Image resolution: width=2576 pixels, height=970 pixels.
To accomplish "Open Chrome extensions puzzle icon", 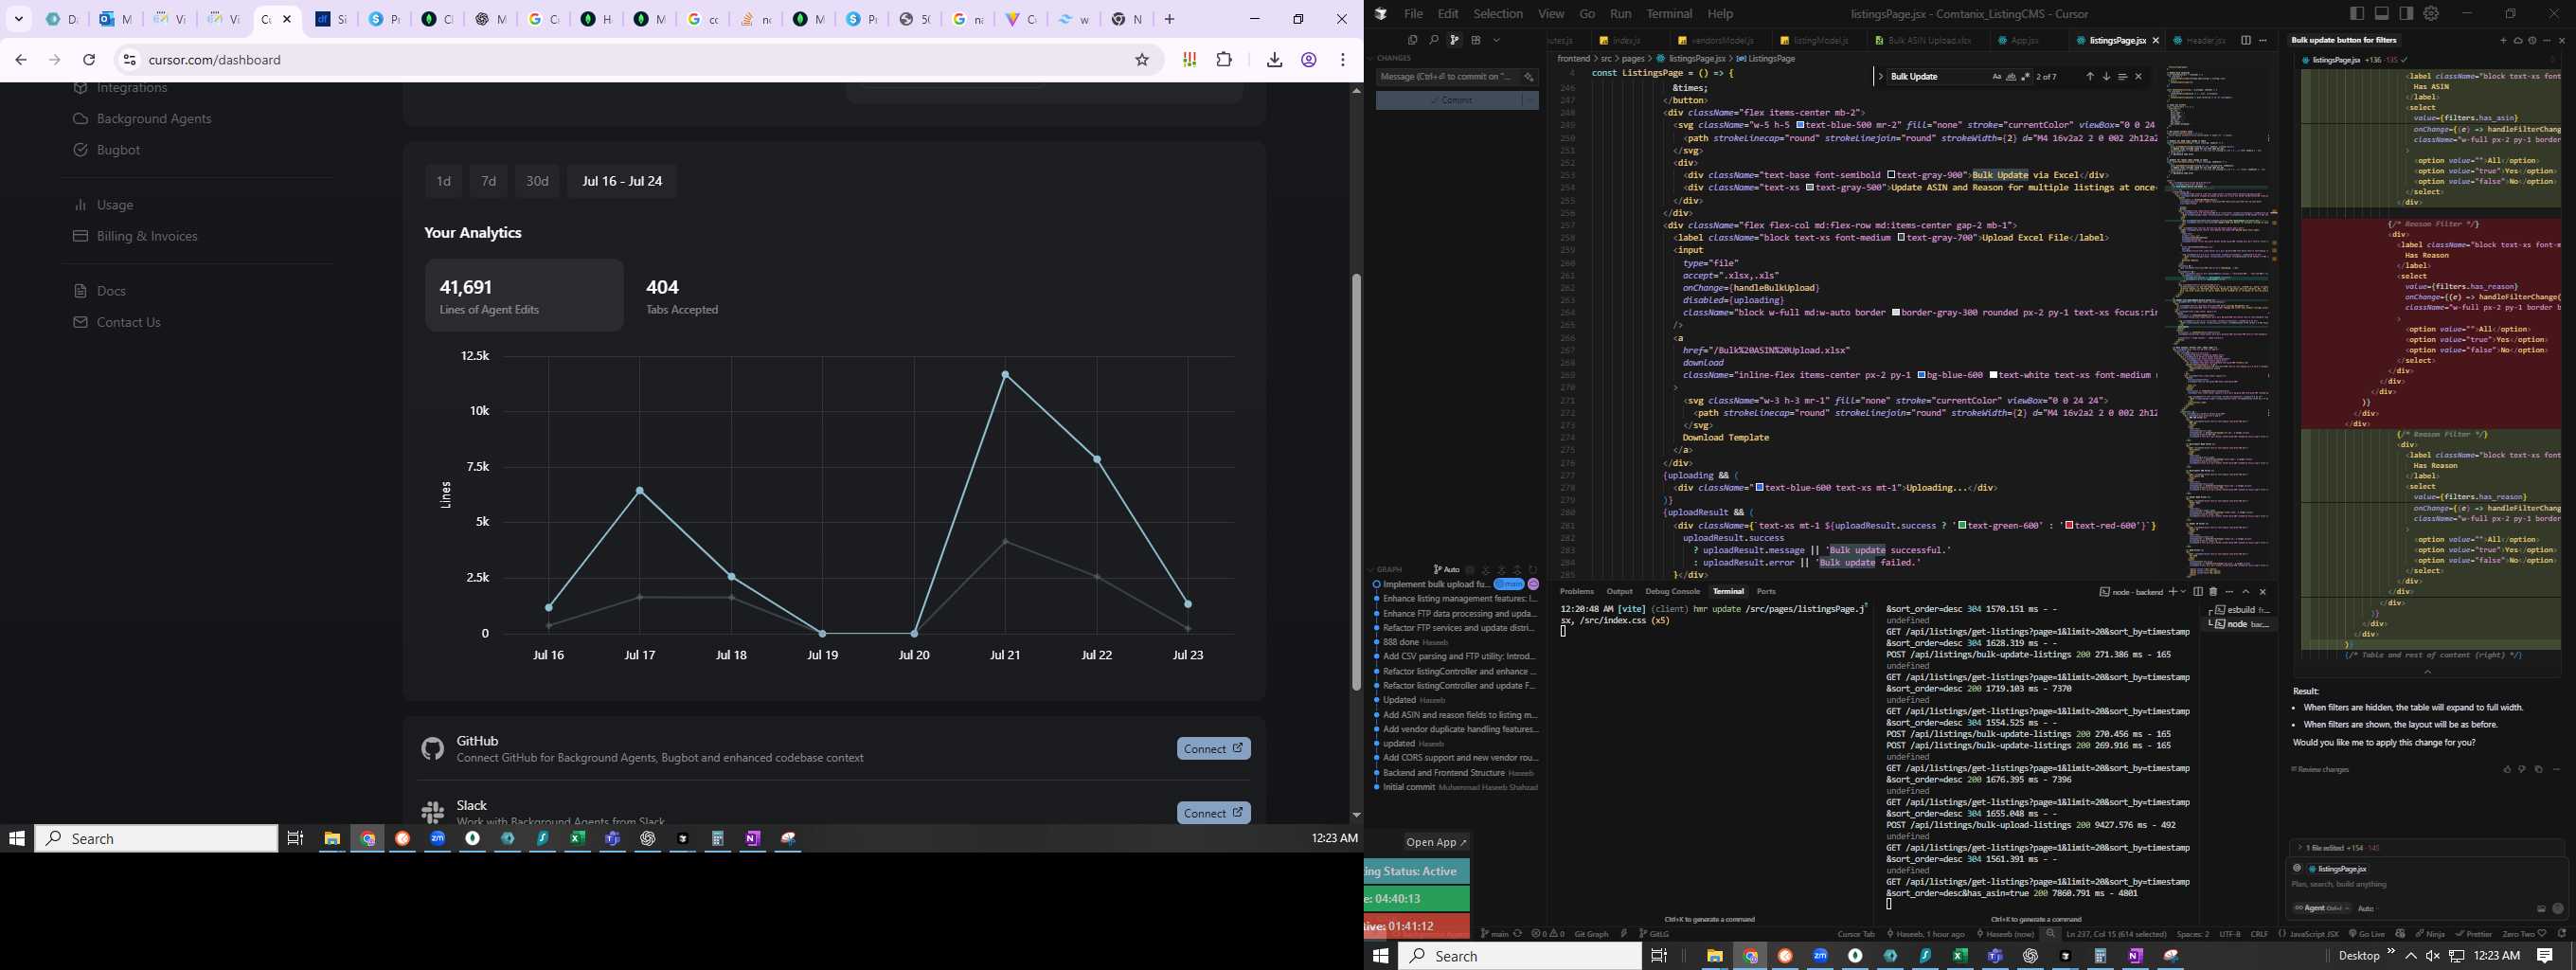I will point(1224,60).
